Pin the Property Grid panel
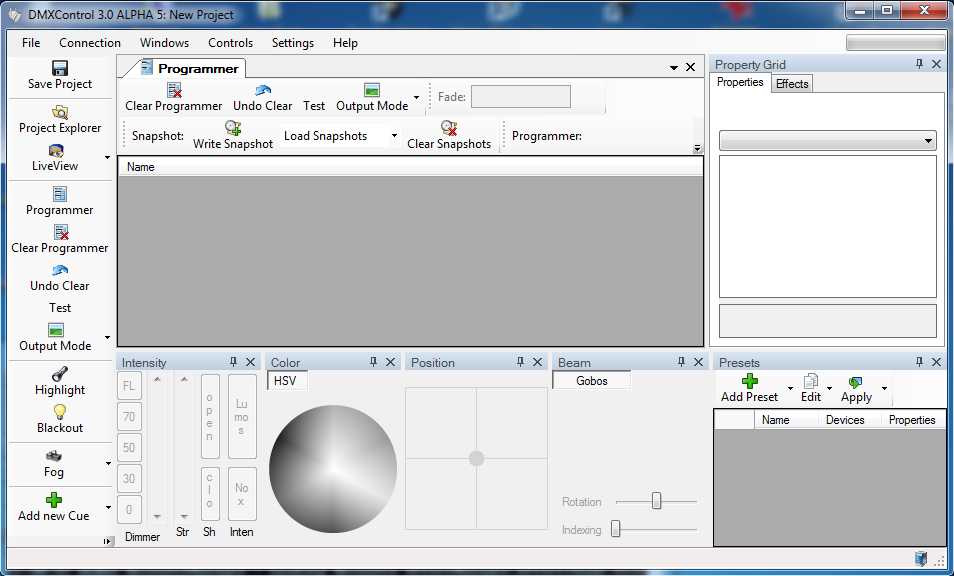Screen dimensions: 954x576 pos(919,64)
